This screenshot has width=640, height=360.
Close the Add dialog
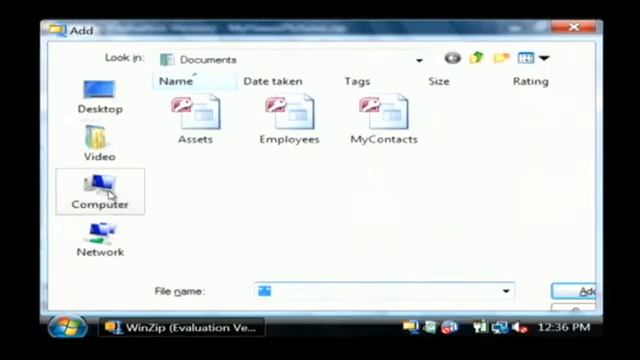[x=574, y=27]
